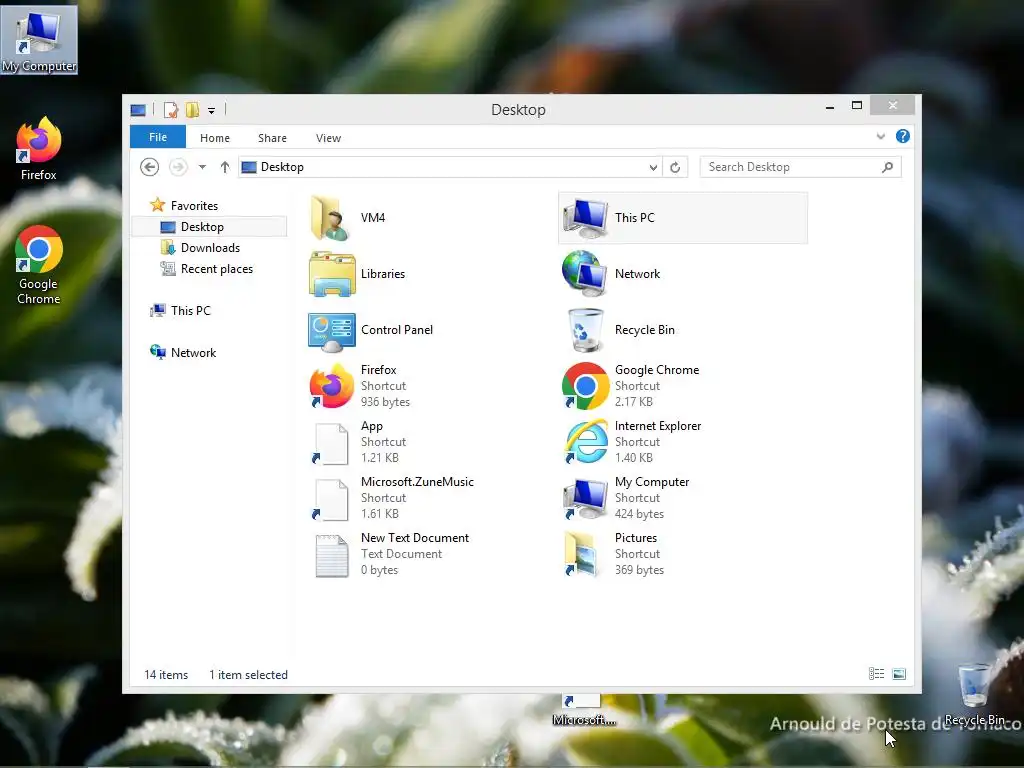This screenshot has height=768, width=1024.
Task: Click the New folder icon in title bar
Action: pyautogui.click(x=192, y=110)
